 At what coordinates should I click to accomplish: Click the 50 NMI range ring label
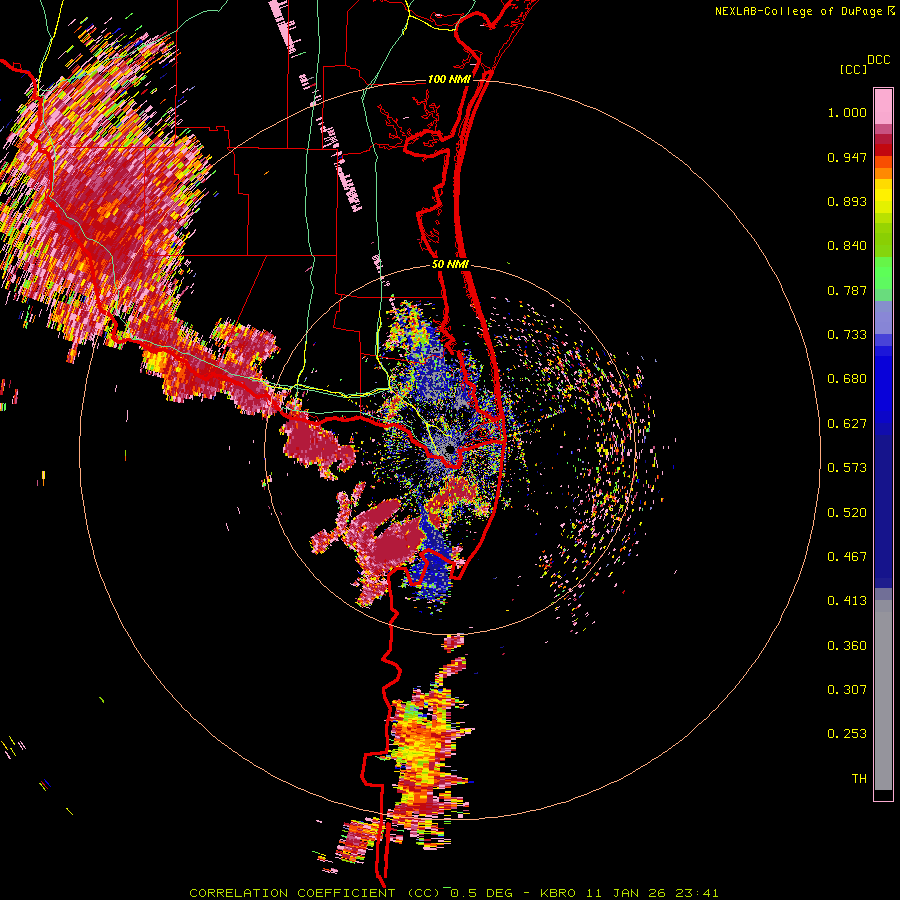pyautogui.click(x=451, y=265)
